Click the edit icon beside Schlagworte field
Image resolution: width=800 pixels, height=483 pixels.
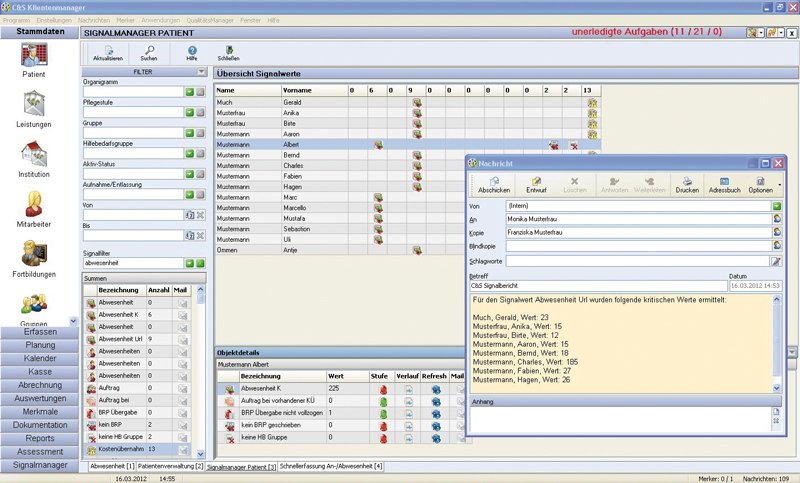click(x=776, y=261)
